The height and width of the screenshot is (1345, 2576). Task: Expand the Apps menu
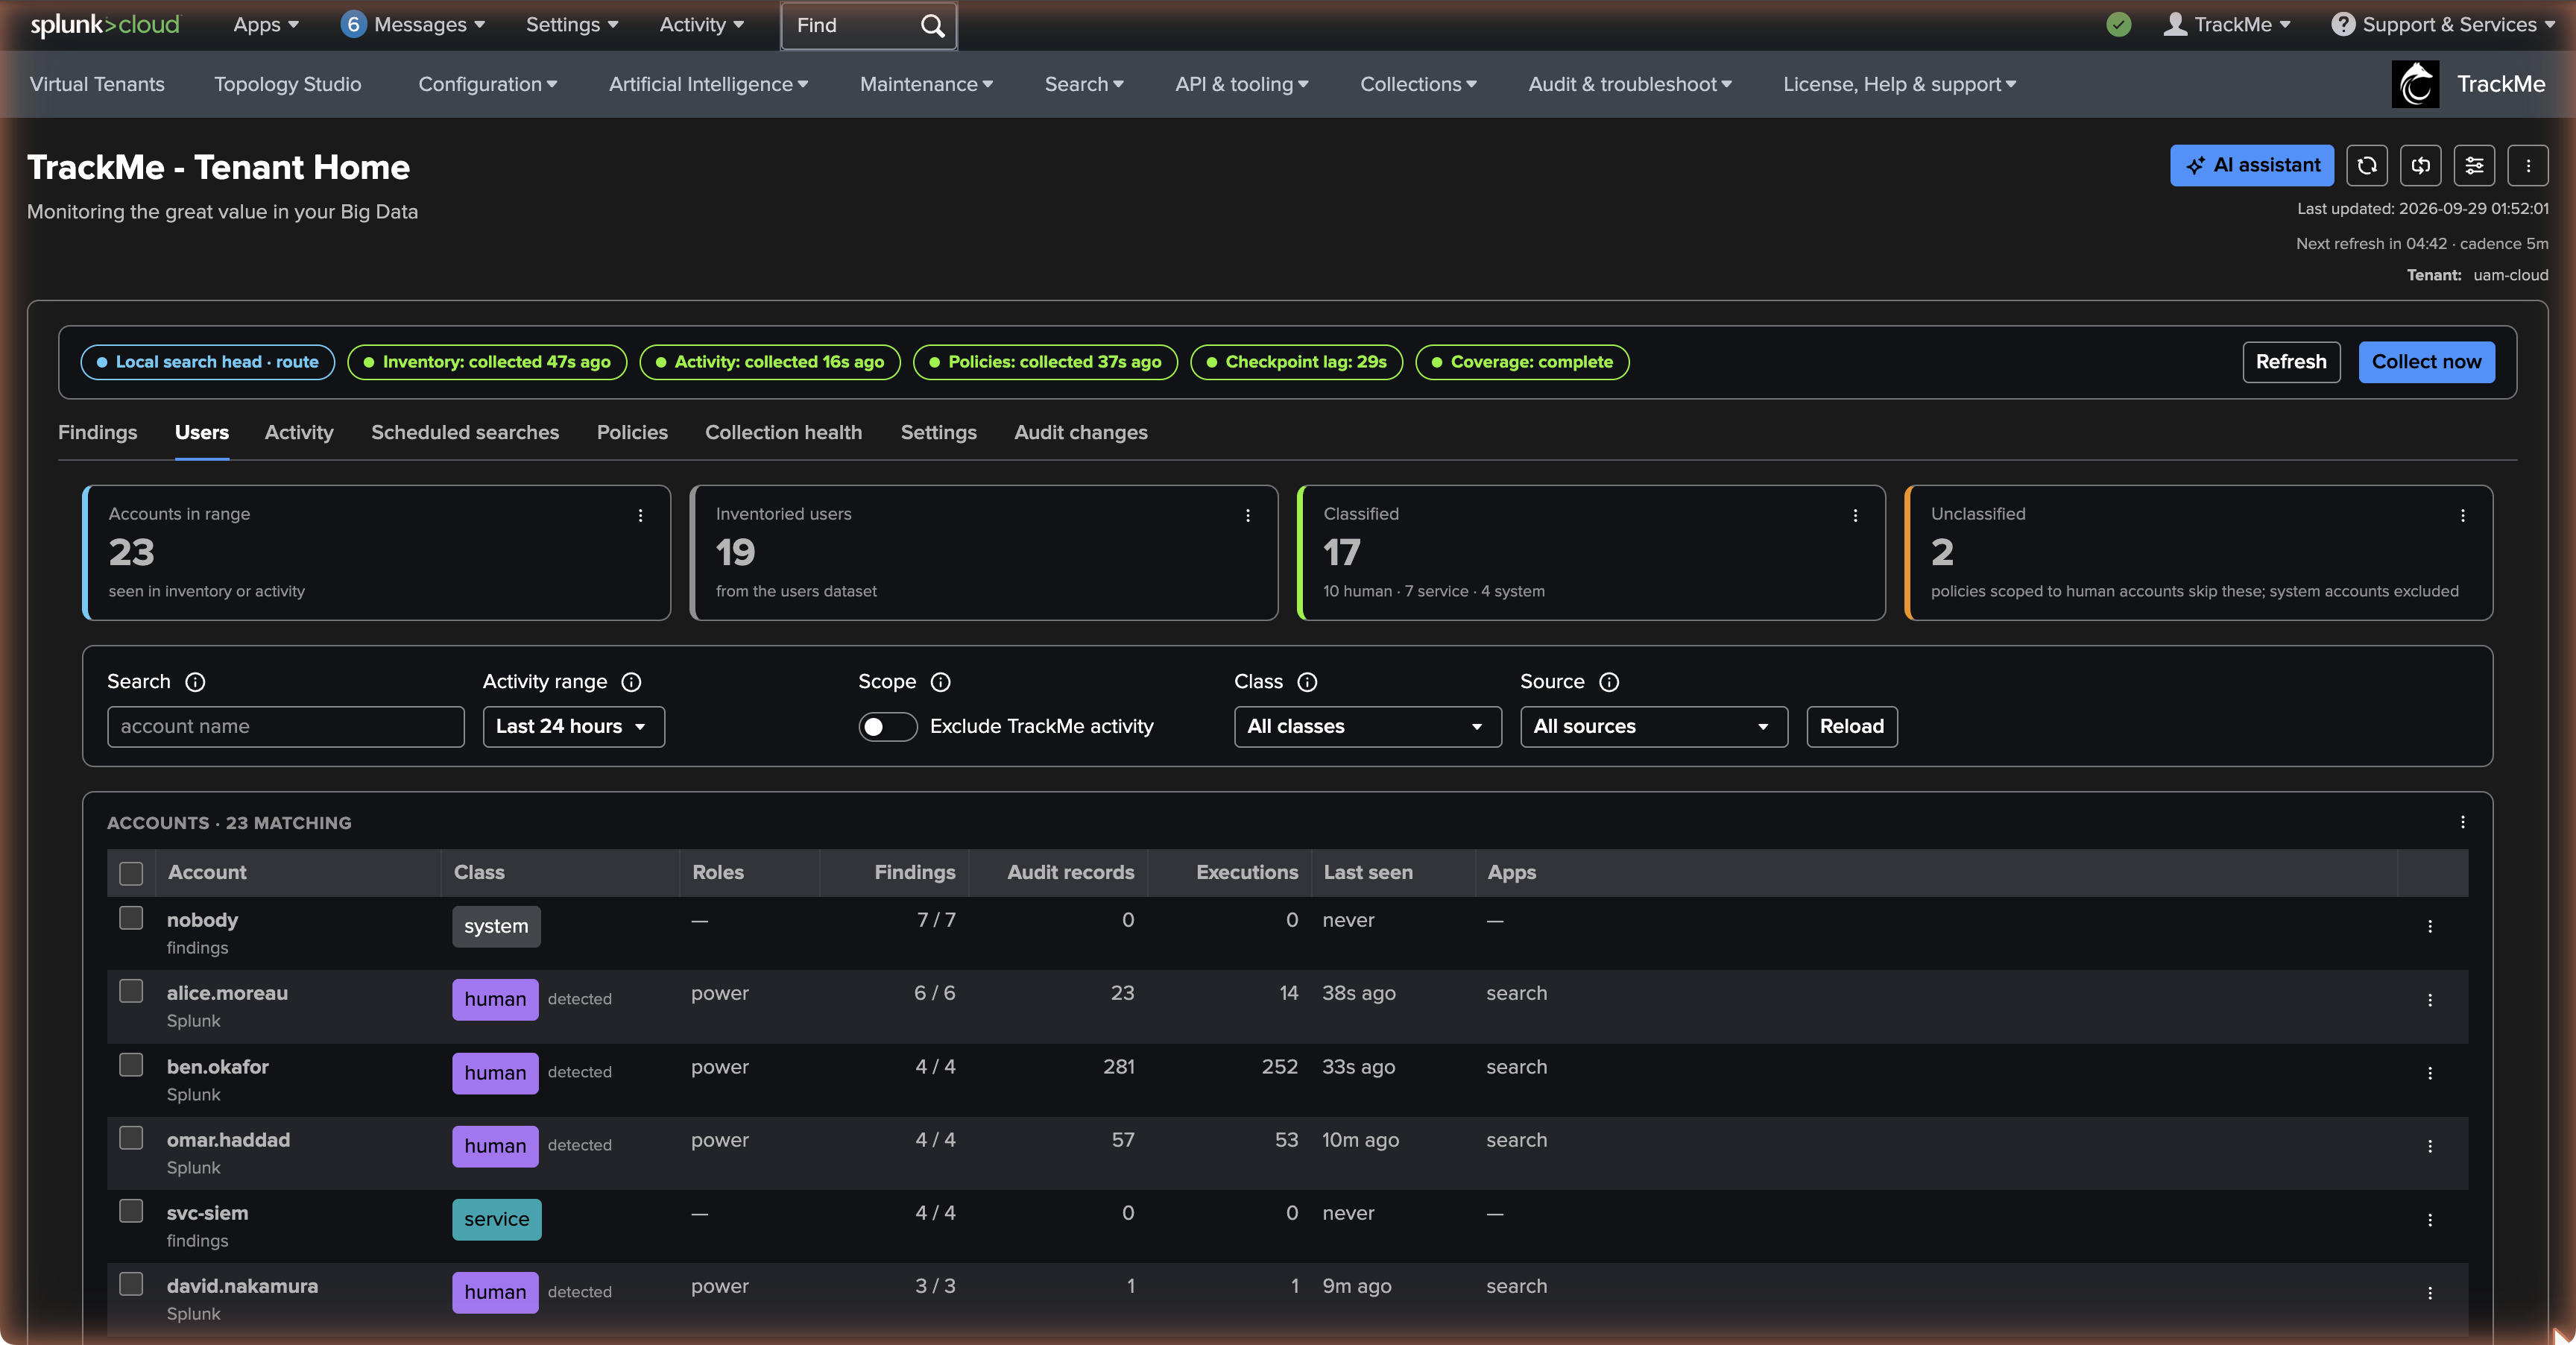point(265,25)
